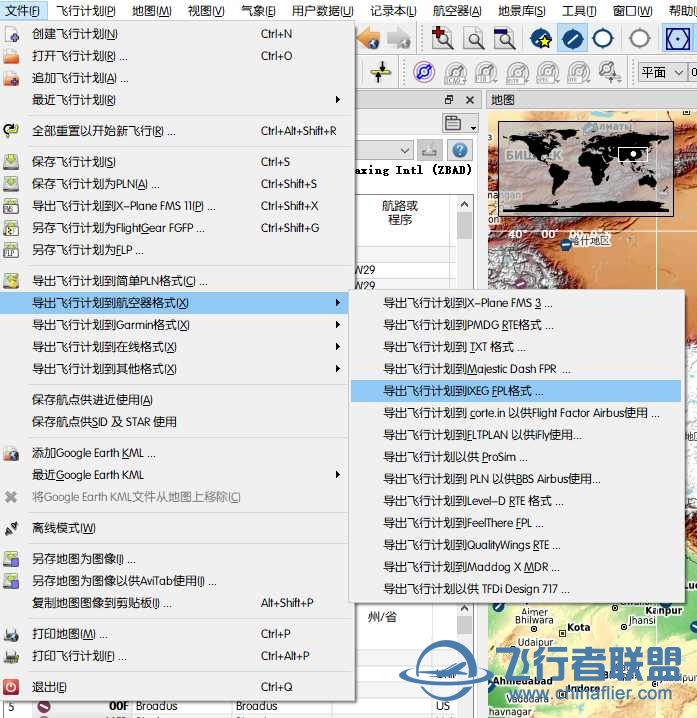Toggle the blue slashed-circle airports display

572,38
